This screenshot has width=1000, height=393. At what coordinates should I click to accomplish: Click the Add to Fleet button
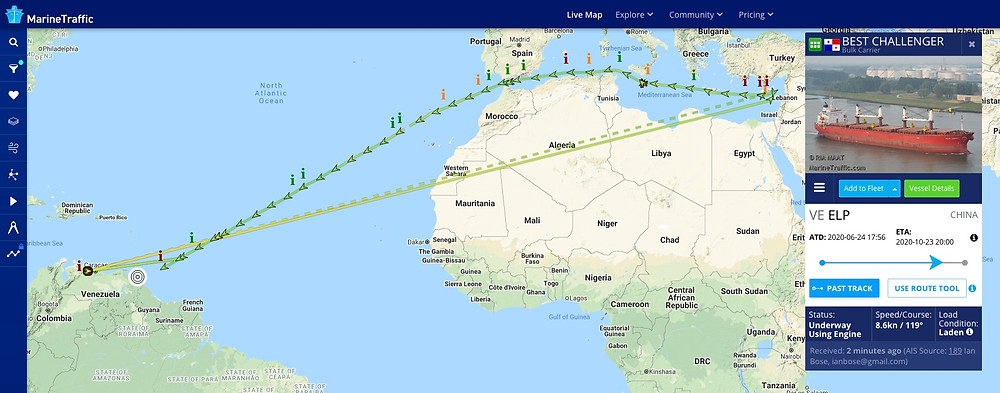864,188
